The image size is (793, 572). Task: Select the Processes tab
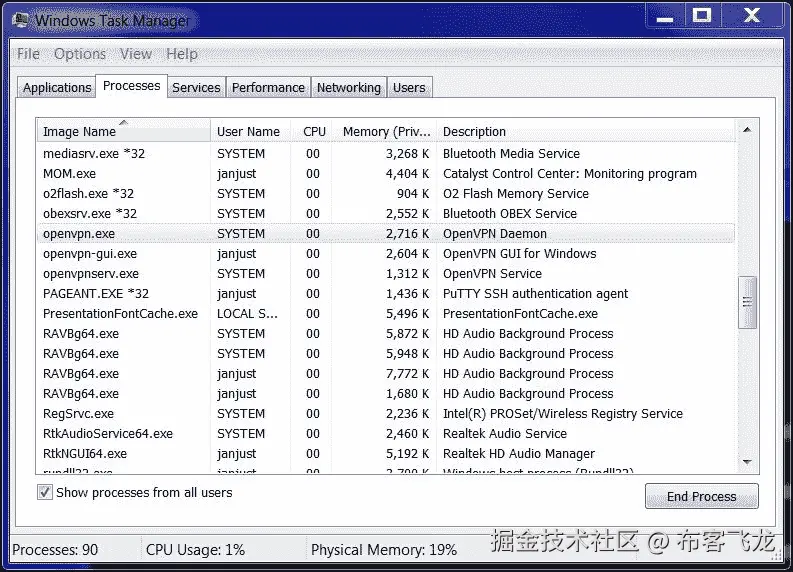click(131, 85)
